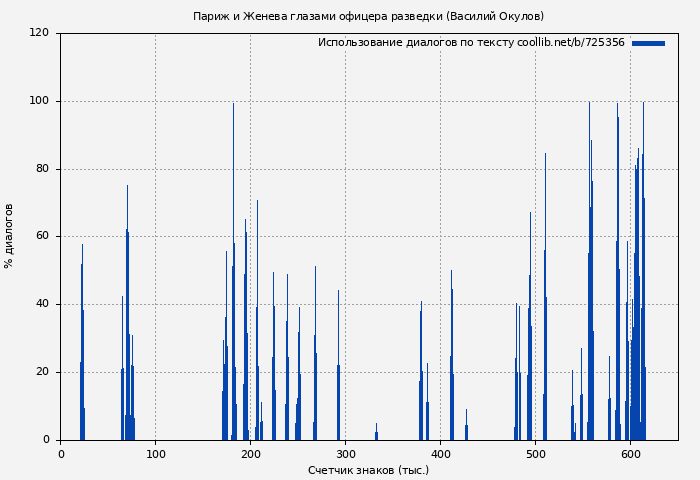Screen dimensions: 700x480
Task: Click the y-axis tick label 100
Action: click(x=39, y=101)
